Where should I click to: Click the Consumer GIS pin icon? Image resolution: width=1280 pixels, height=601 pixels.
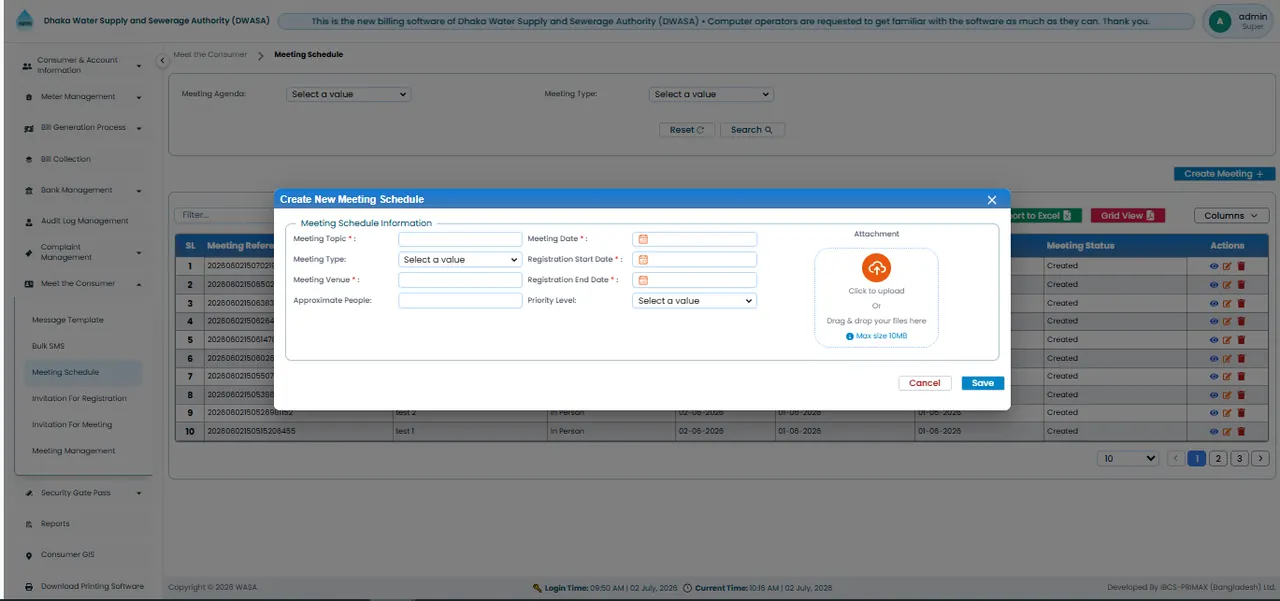pyautogui.click(x=29, y=555)
